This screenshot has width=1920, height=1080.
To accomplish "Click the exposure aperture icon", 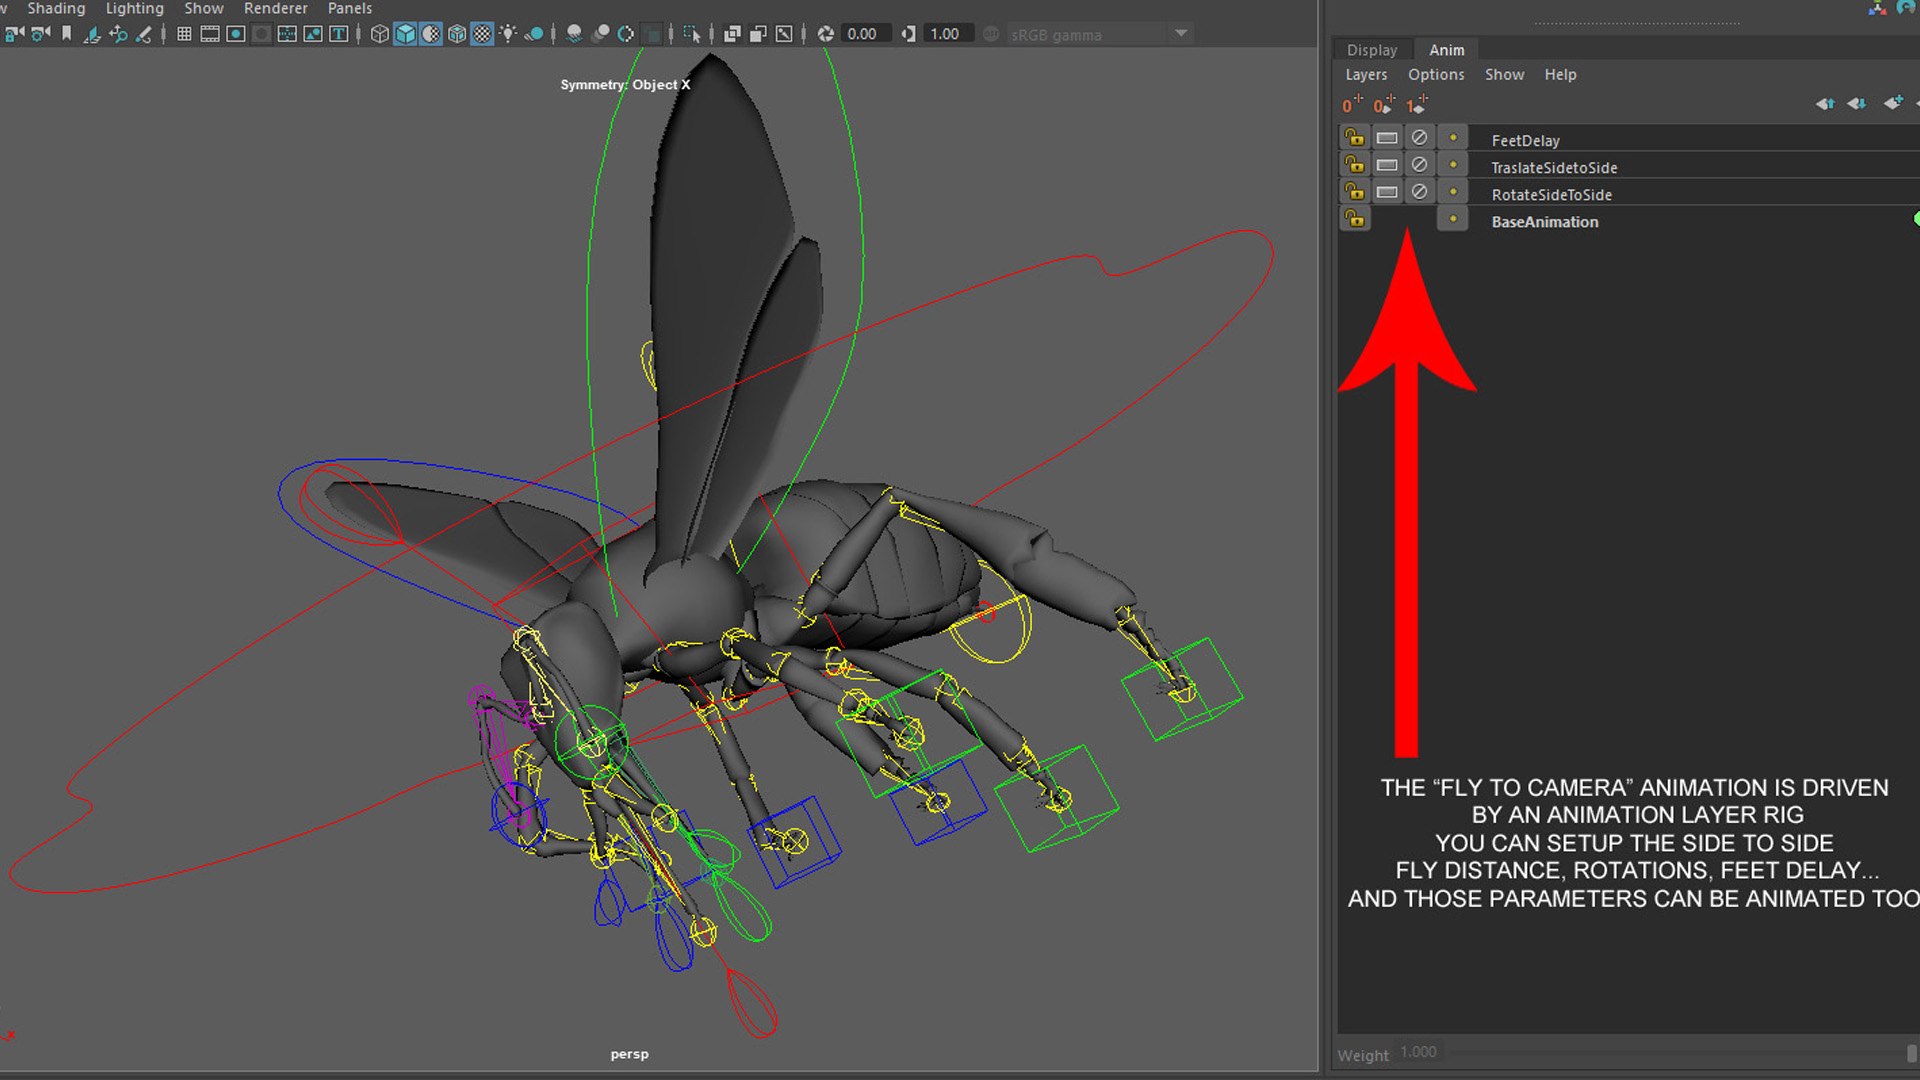I will tap(826, 34).
